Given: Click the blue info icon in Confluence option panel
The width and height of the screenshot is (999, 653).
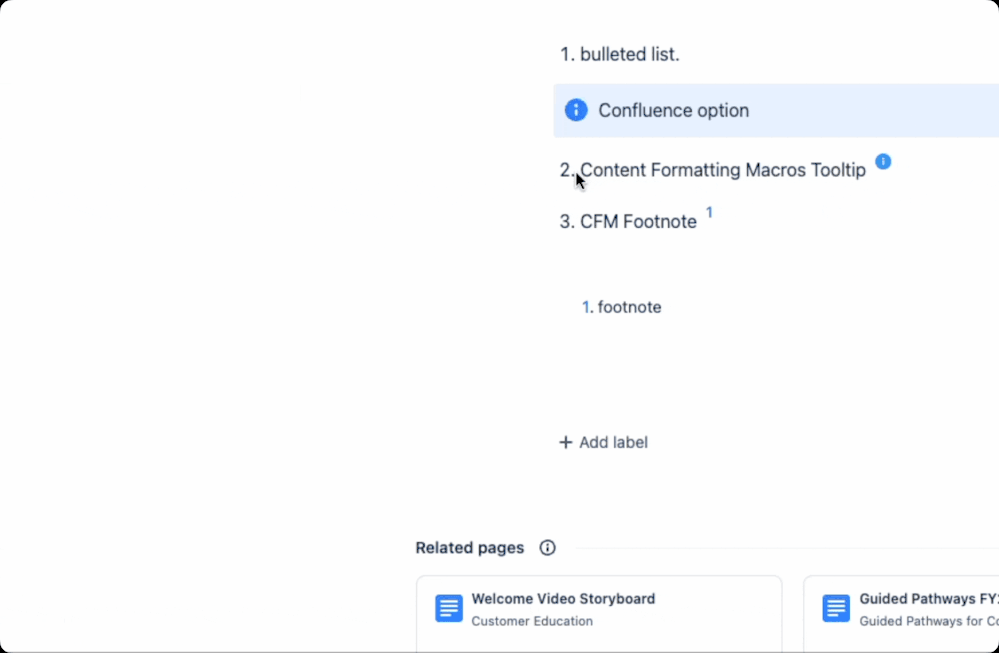Looking at the screenshot, I should click(x=576, y=110).
